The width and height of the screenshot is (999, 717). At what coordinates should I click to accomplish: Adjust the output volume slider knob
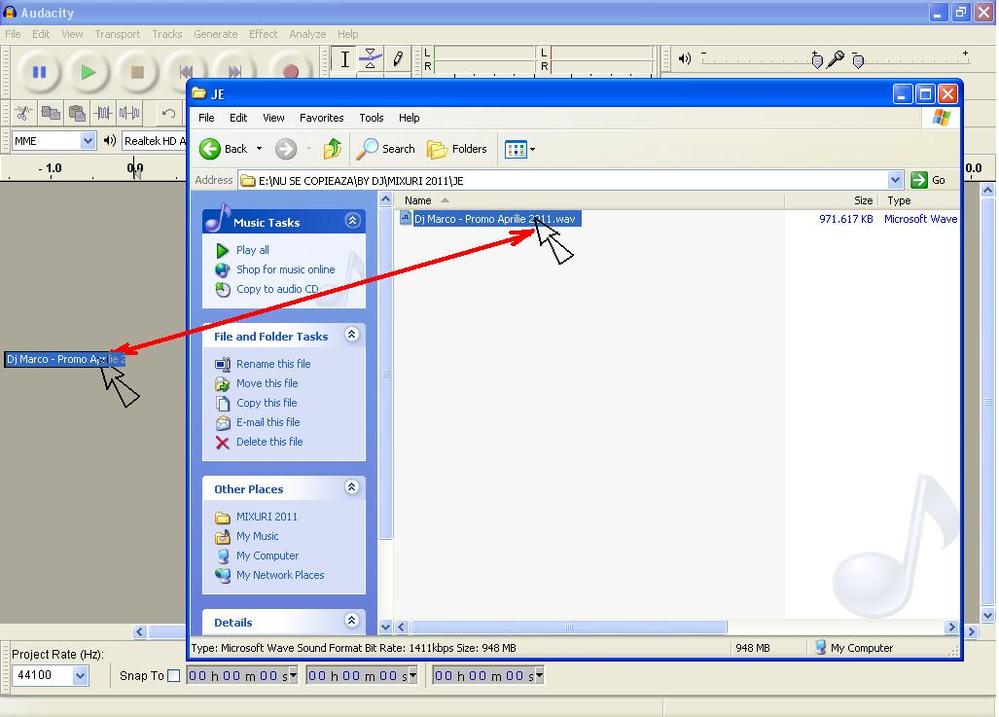tap(817, 61)
